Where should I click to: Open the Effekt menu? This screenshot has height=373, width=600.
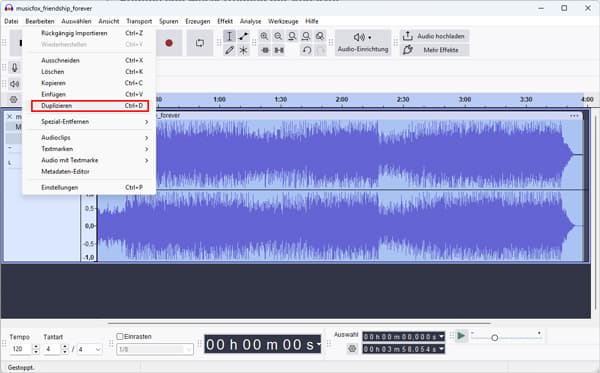(225, 21)
